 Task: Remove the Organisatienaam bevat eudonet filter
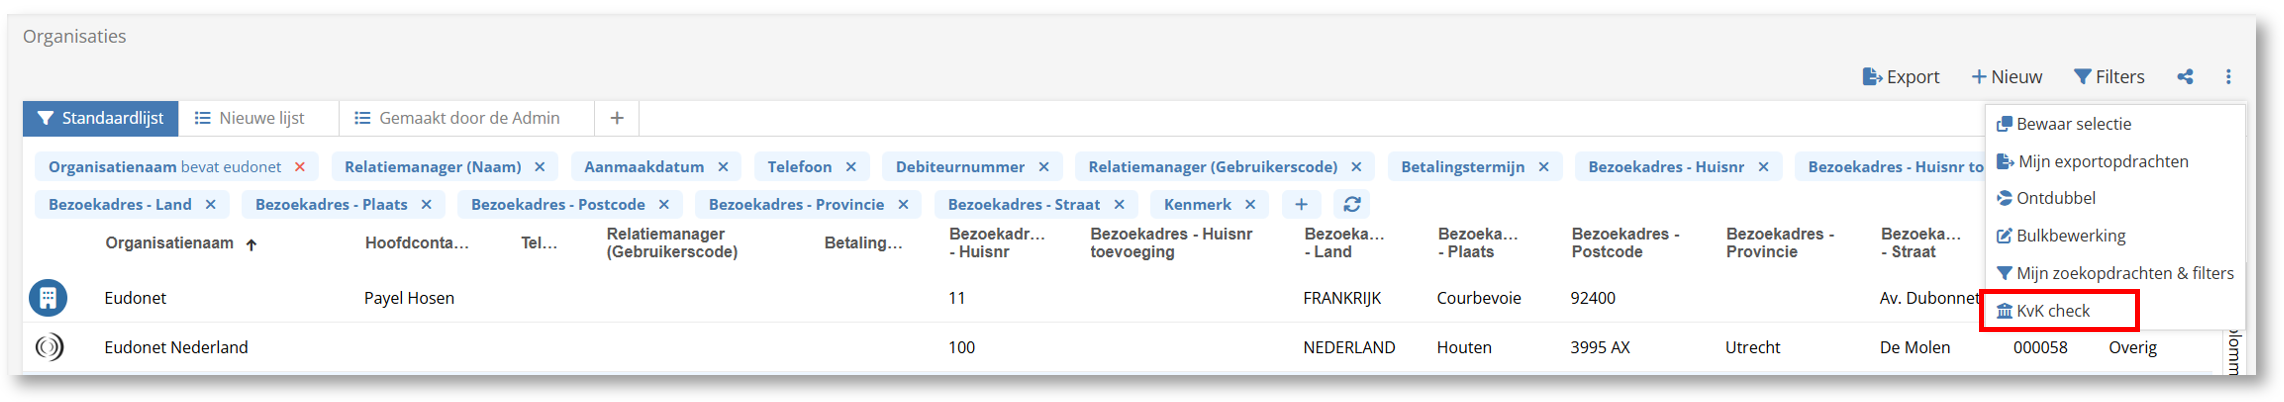(300, 167)
